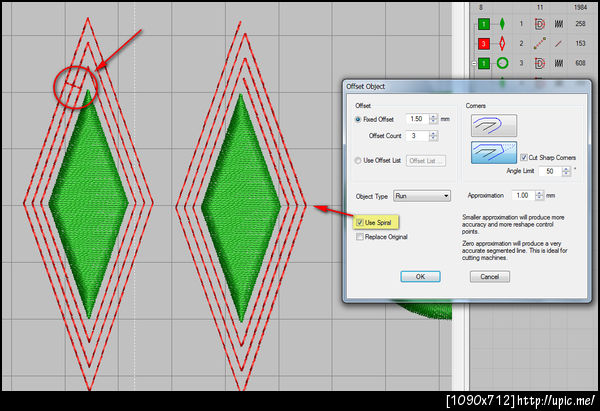Enable the Replace Original checkbox
Image resolution: width=600 pixels, height=411 pixels.
(360, 237)
